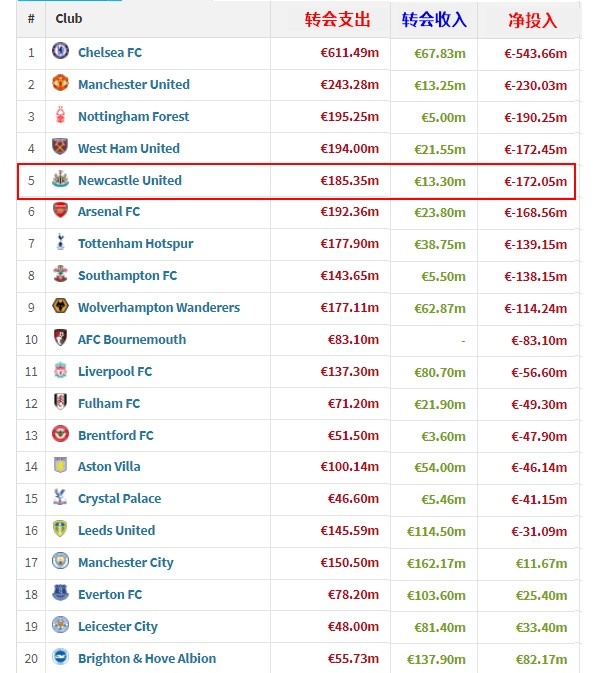The width and height of the screenshot is (600, 673).
Task: Sort by the 净投入 column header
Action: (x=532, y=20)
